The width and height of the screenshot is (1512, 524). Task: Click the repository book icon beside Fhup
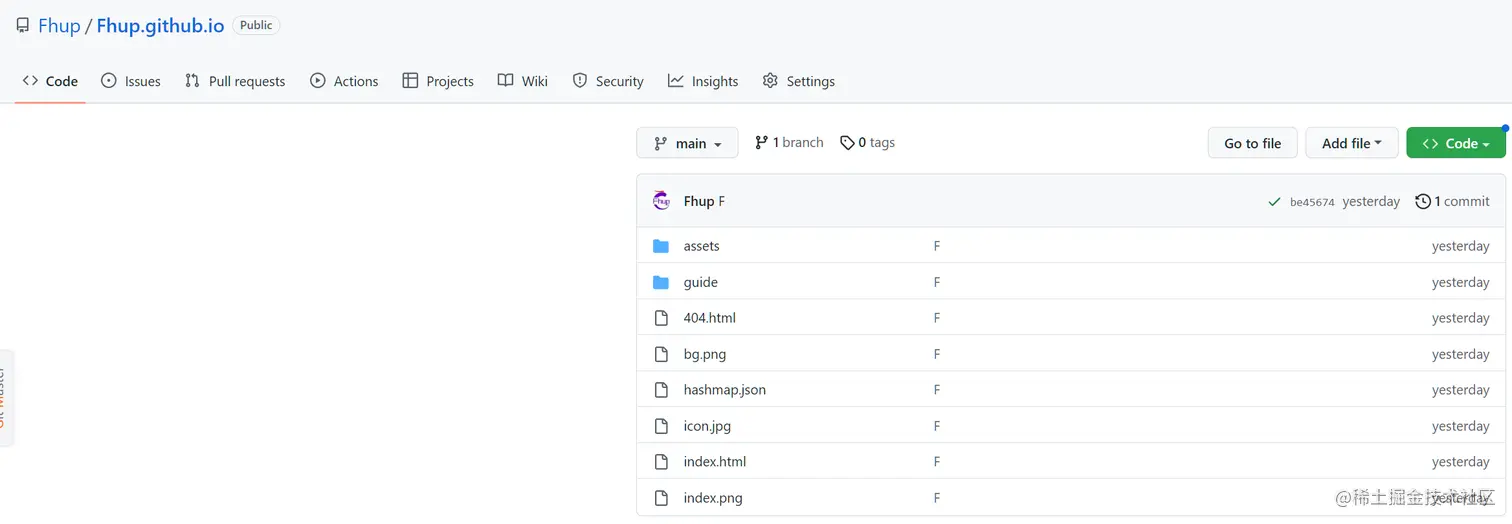click(22, 26)
